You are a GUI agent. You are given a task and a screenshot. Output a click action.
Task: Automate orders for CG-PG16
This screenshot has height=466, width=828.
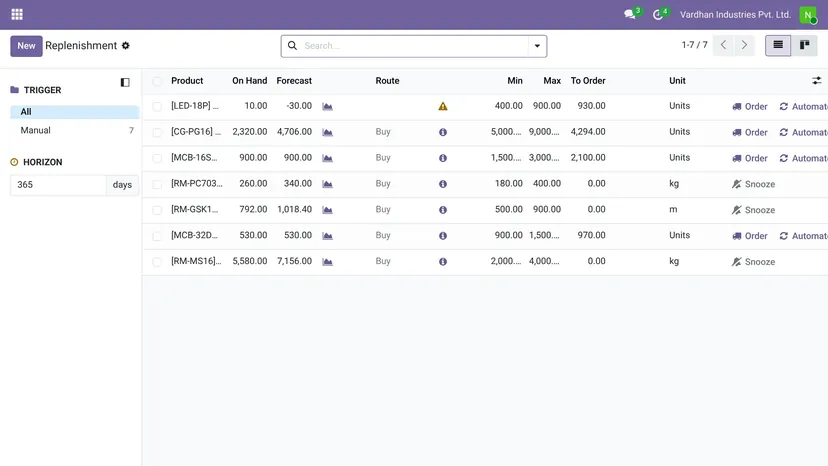click(803, 132)
